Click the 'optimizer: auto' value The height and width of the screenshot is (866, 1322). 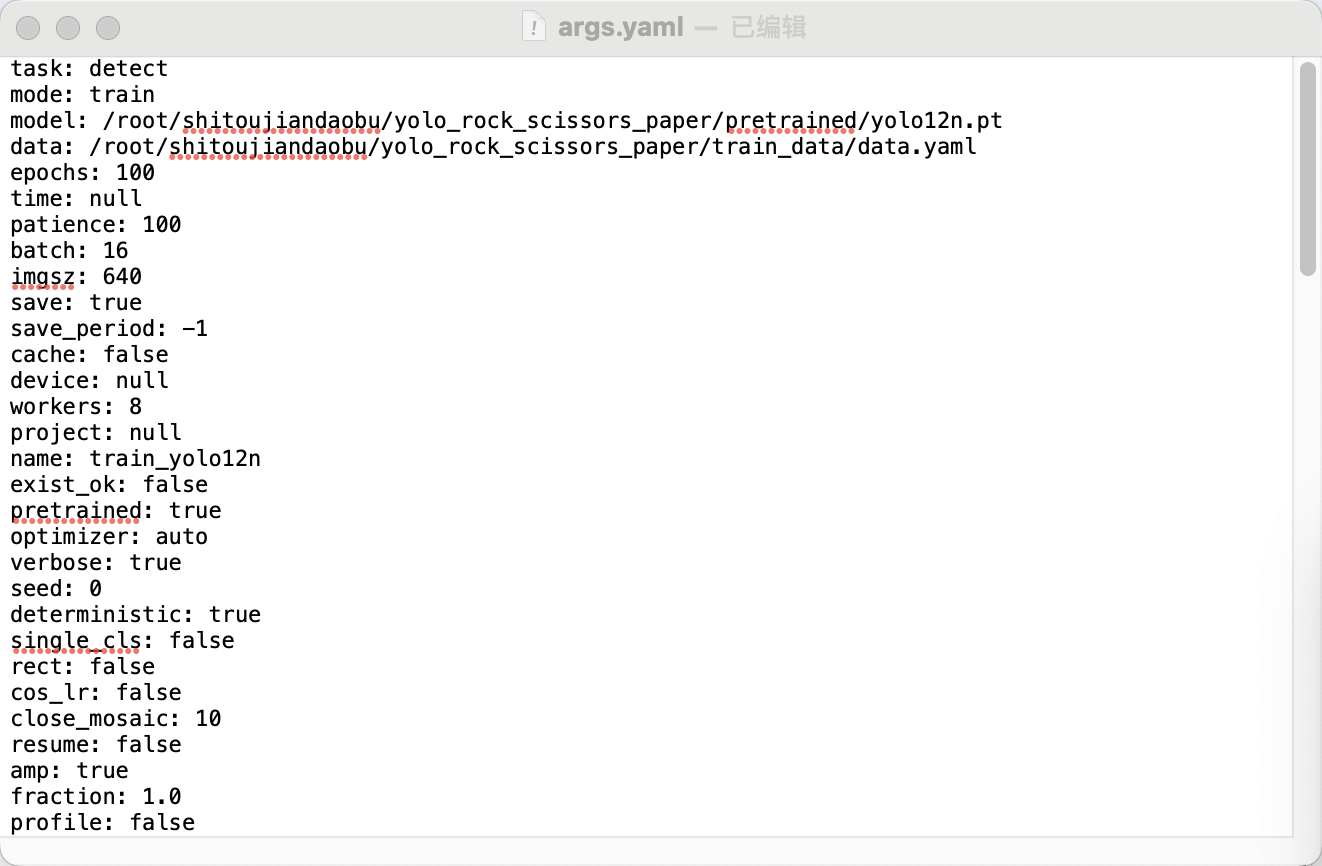(x=182, y=537)
